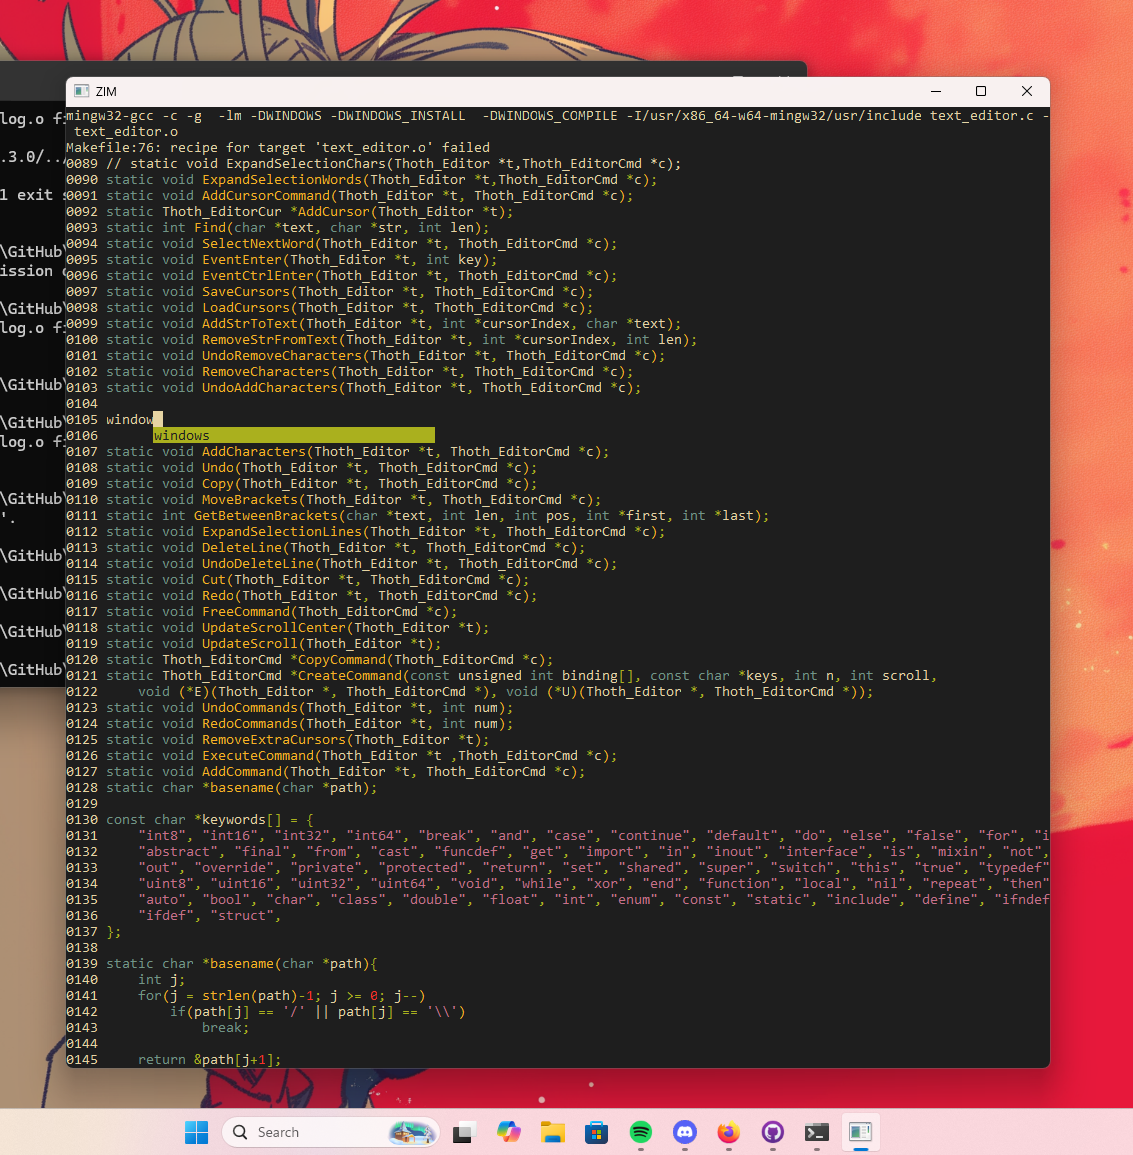1133x1155 pixels.
Task: Click 'AddCharacters' on line 0107
Action: (x=254, y=452)
